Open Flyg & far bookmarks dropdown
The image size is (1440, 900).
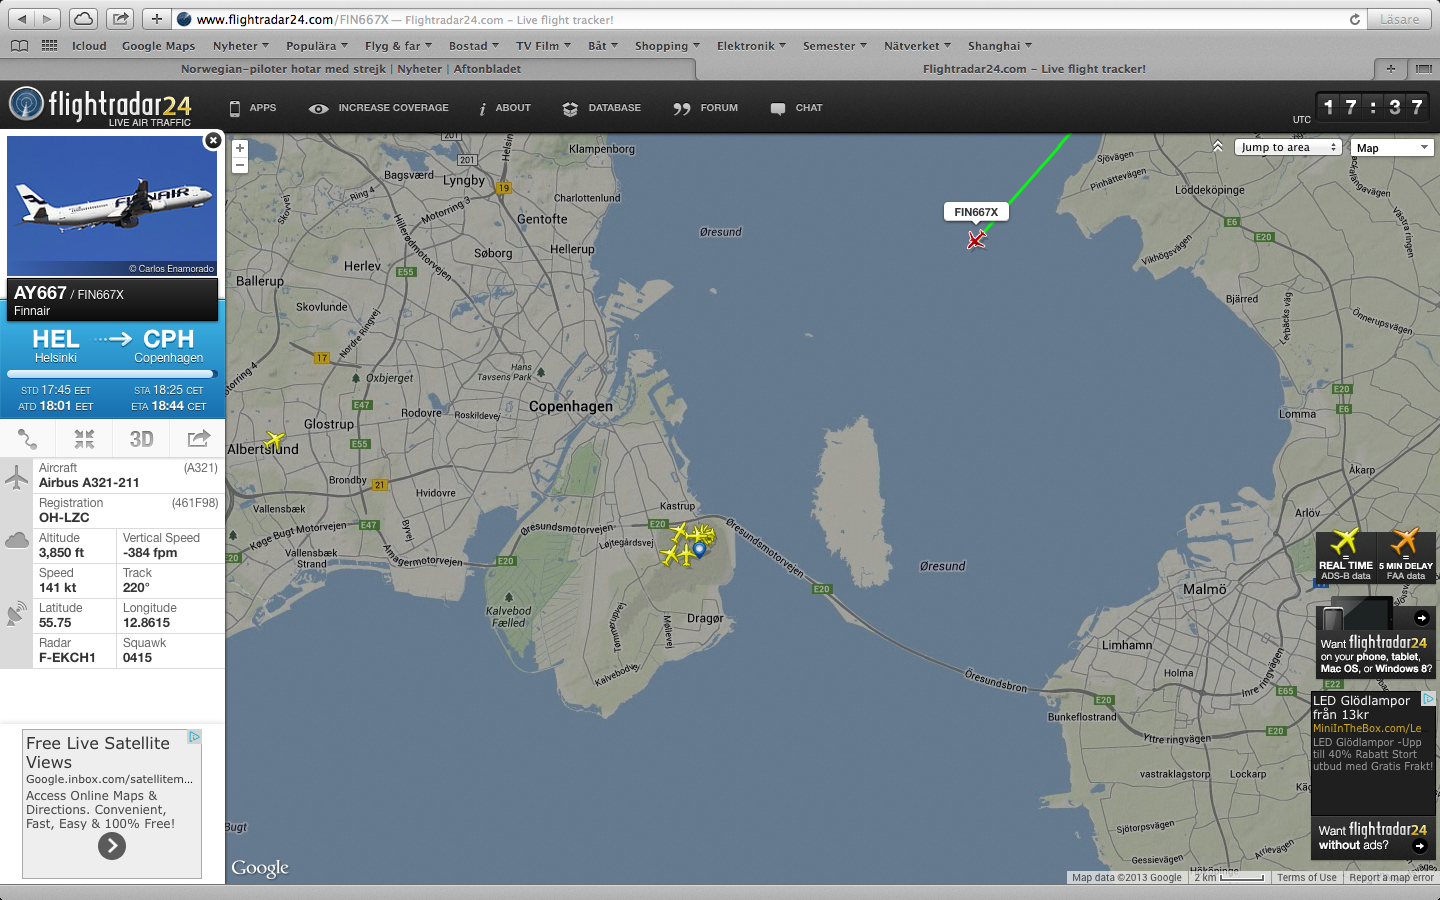click(398, 46)
